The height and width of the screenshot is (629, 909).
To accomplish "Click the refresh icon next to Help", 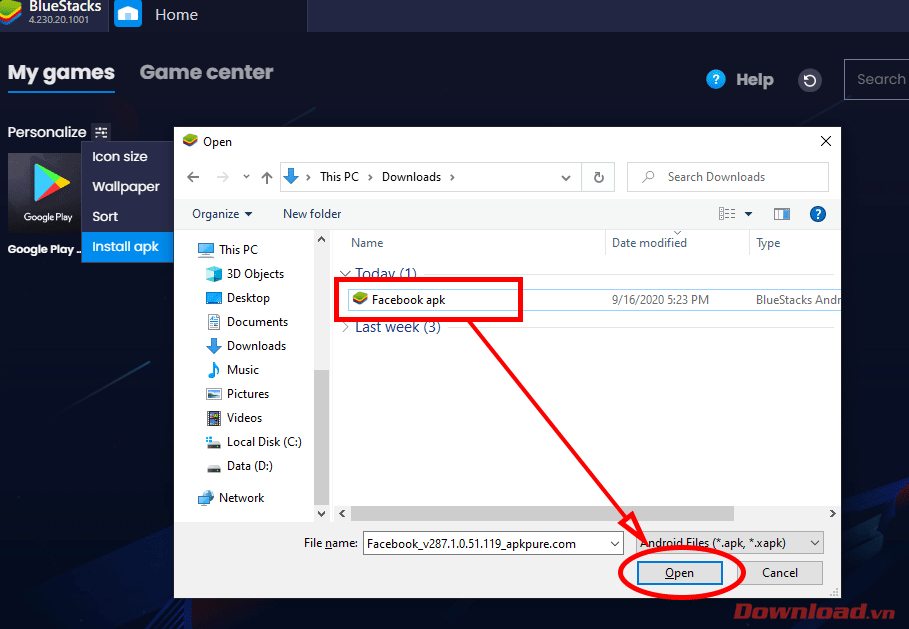I will click(x=809, y=80).
